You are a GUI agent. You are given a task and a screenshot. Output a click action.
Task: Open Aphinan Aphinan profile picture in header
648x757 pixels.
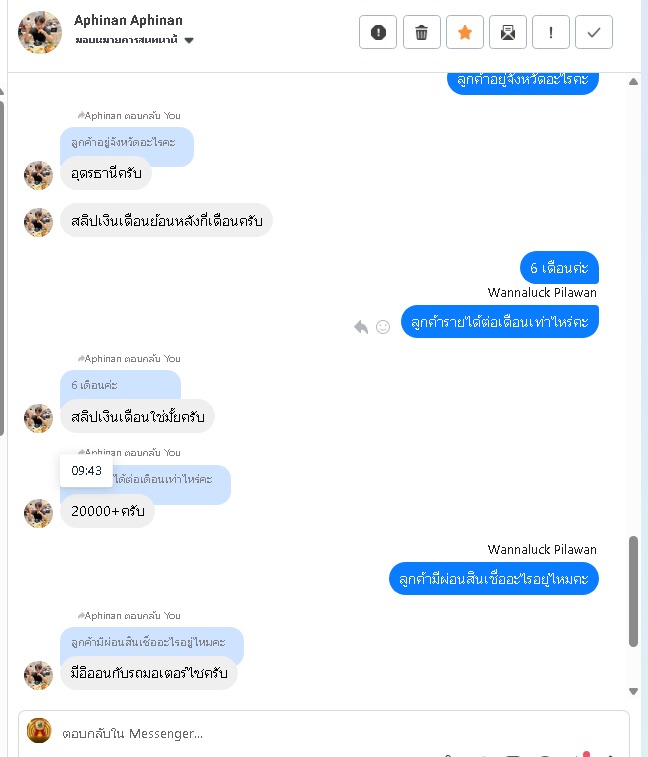pos(40,32)
